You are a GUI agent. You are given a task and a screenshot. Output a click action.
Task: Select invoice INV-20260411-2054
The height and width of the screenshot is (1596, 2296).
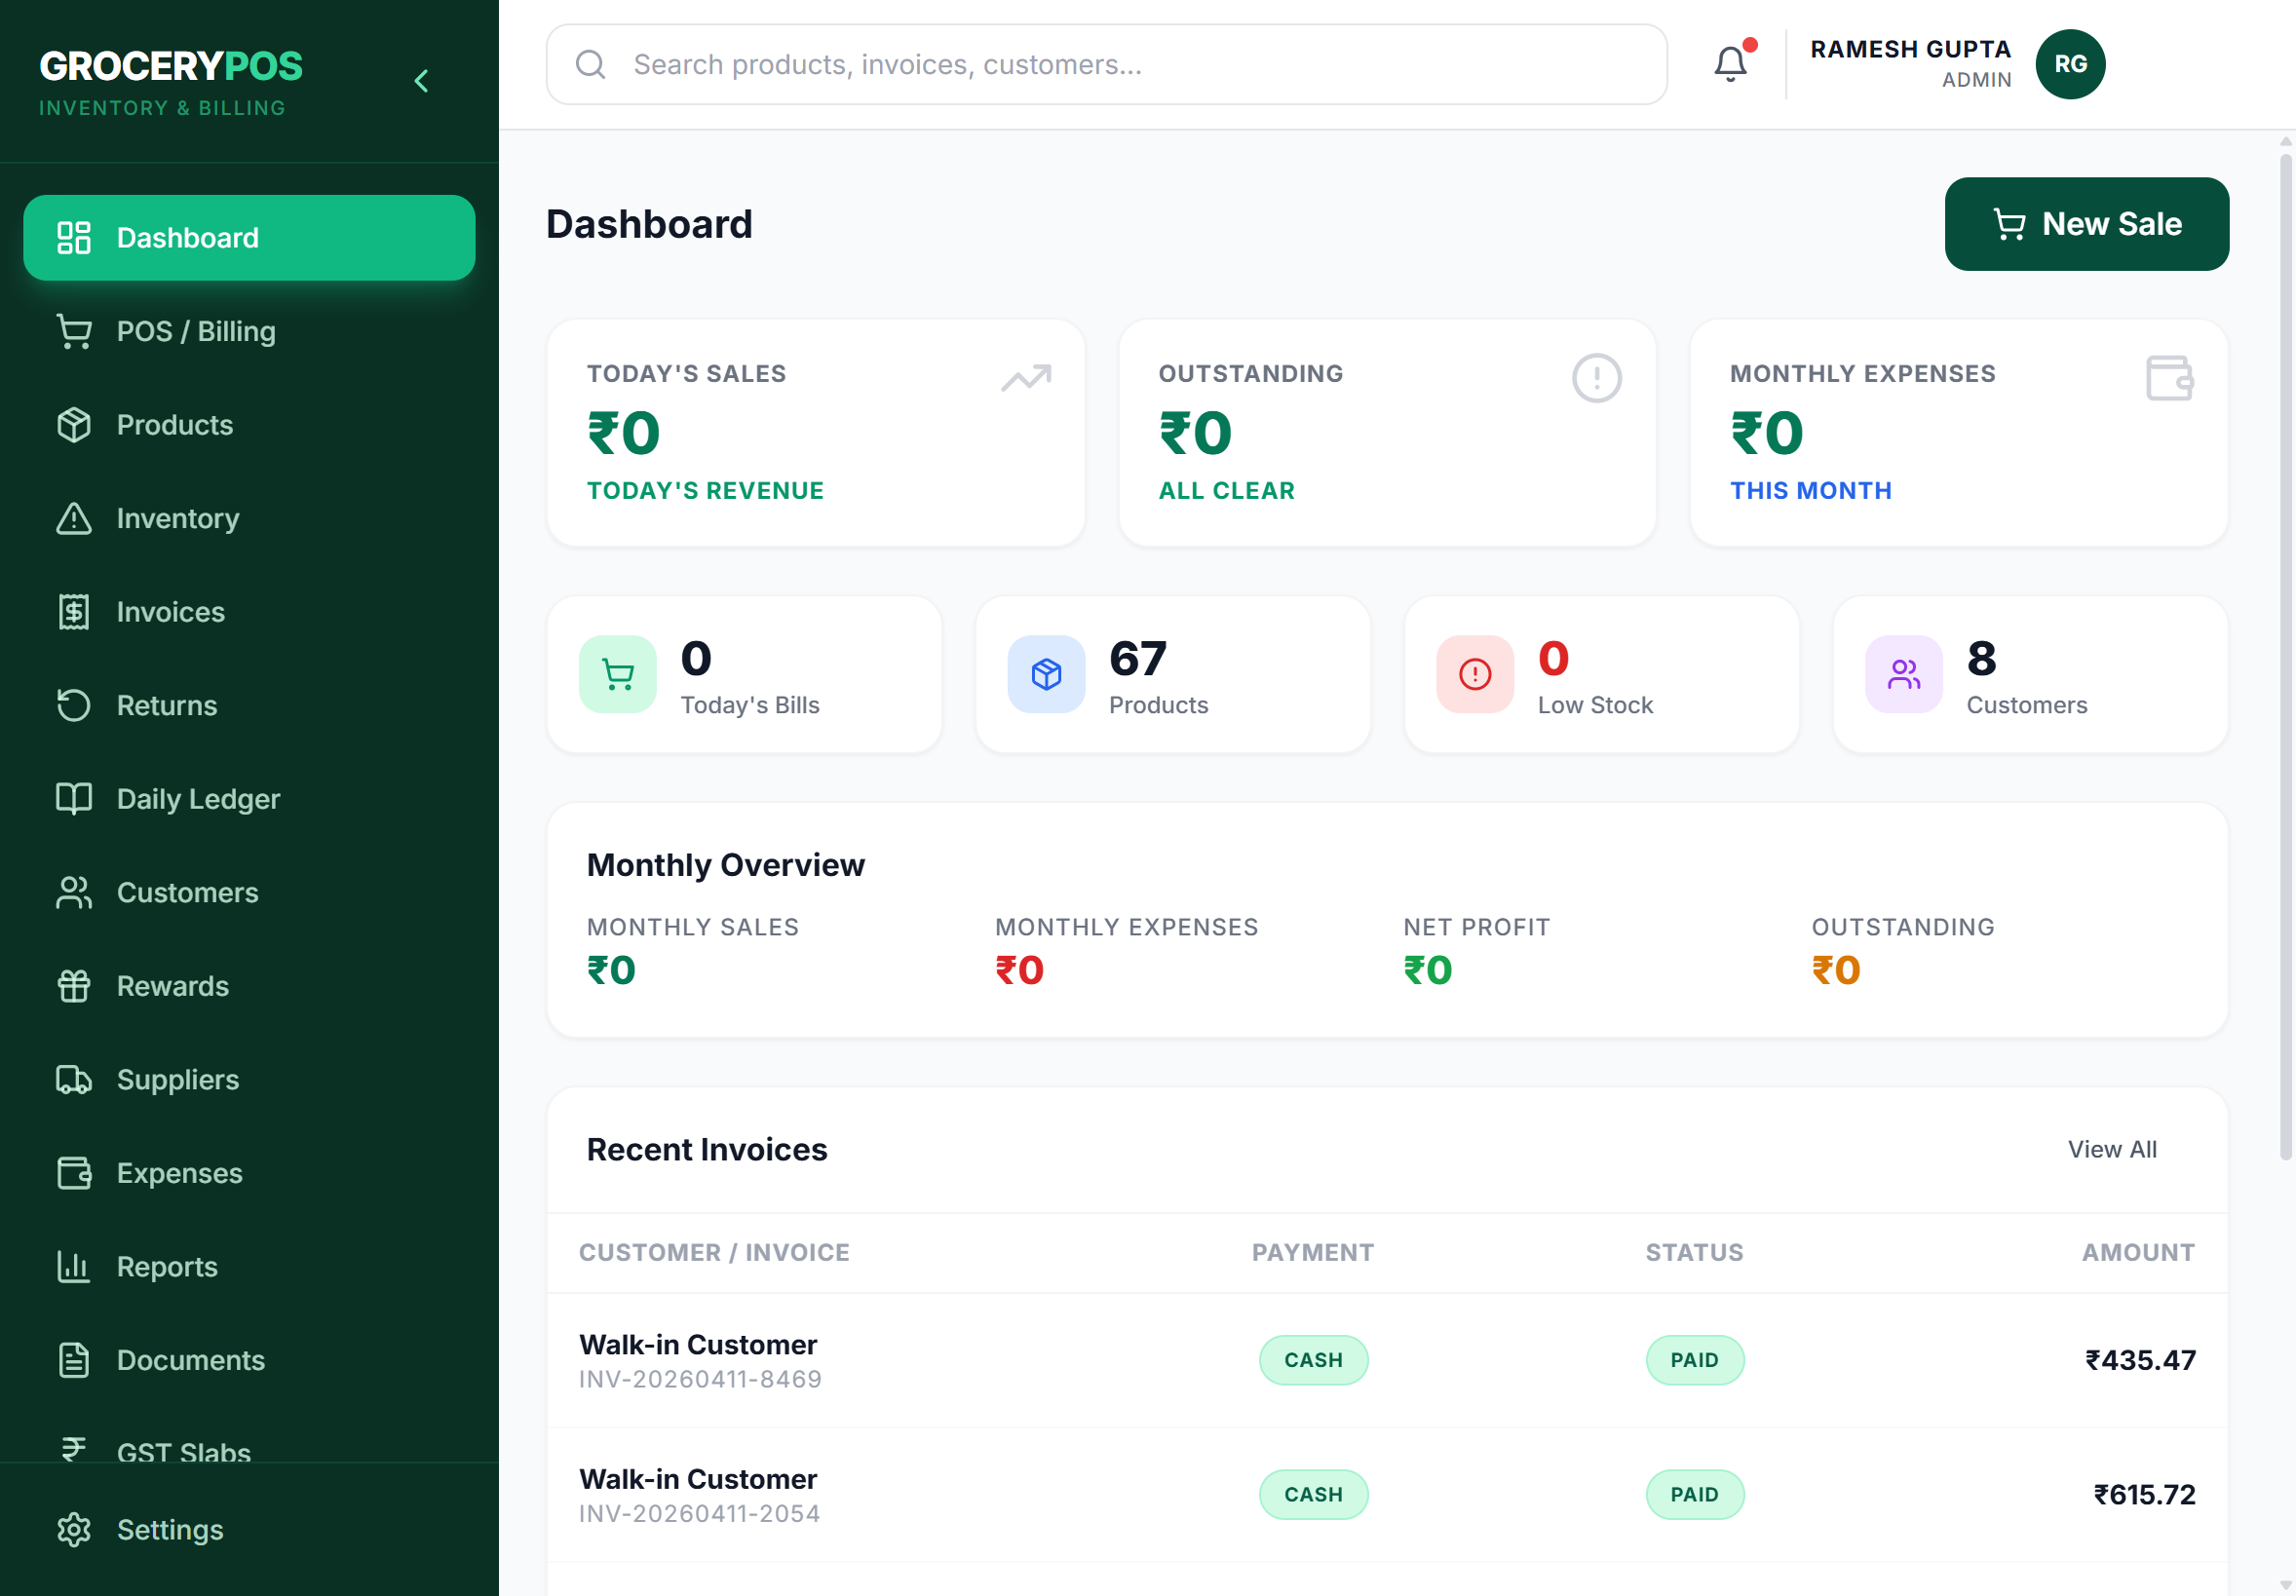pos(1387,1495)
